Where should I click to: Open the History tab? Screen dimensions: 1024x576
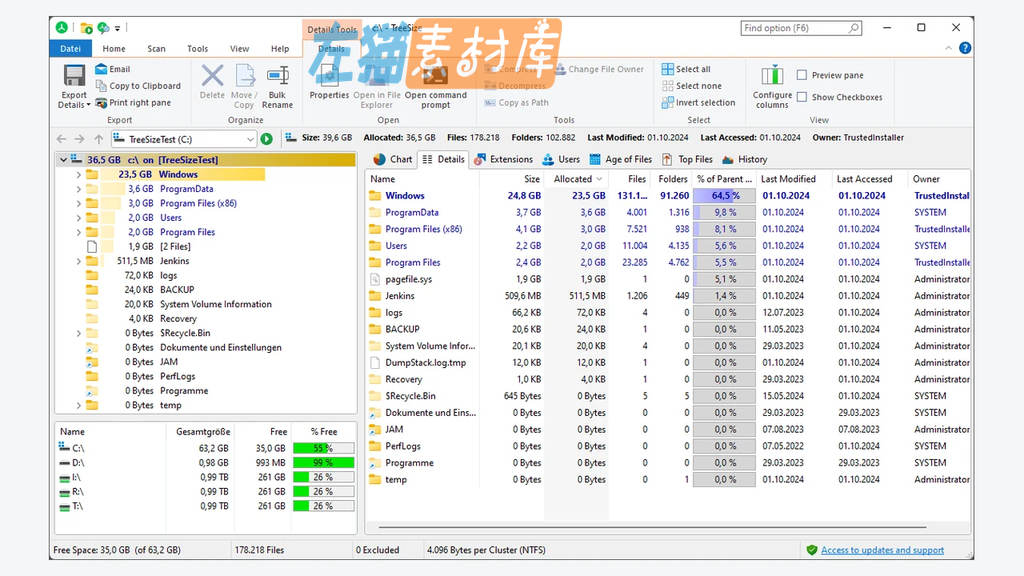[744, 159]
